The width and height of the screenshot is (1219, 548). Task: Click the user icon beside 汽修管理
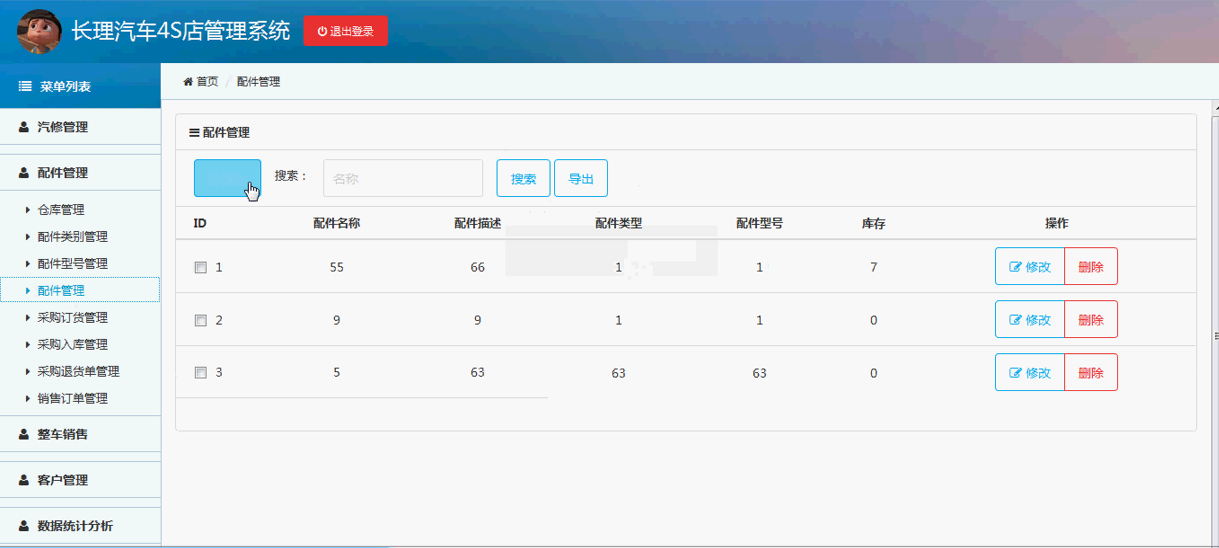[x=24, y=127]
